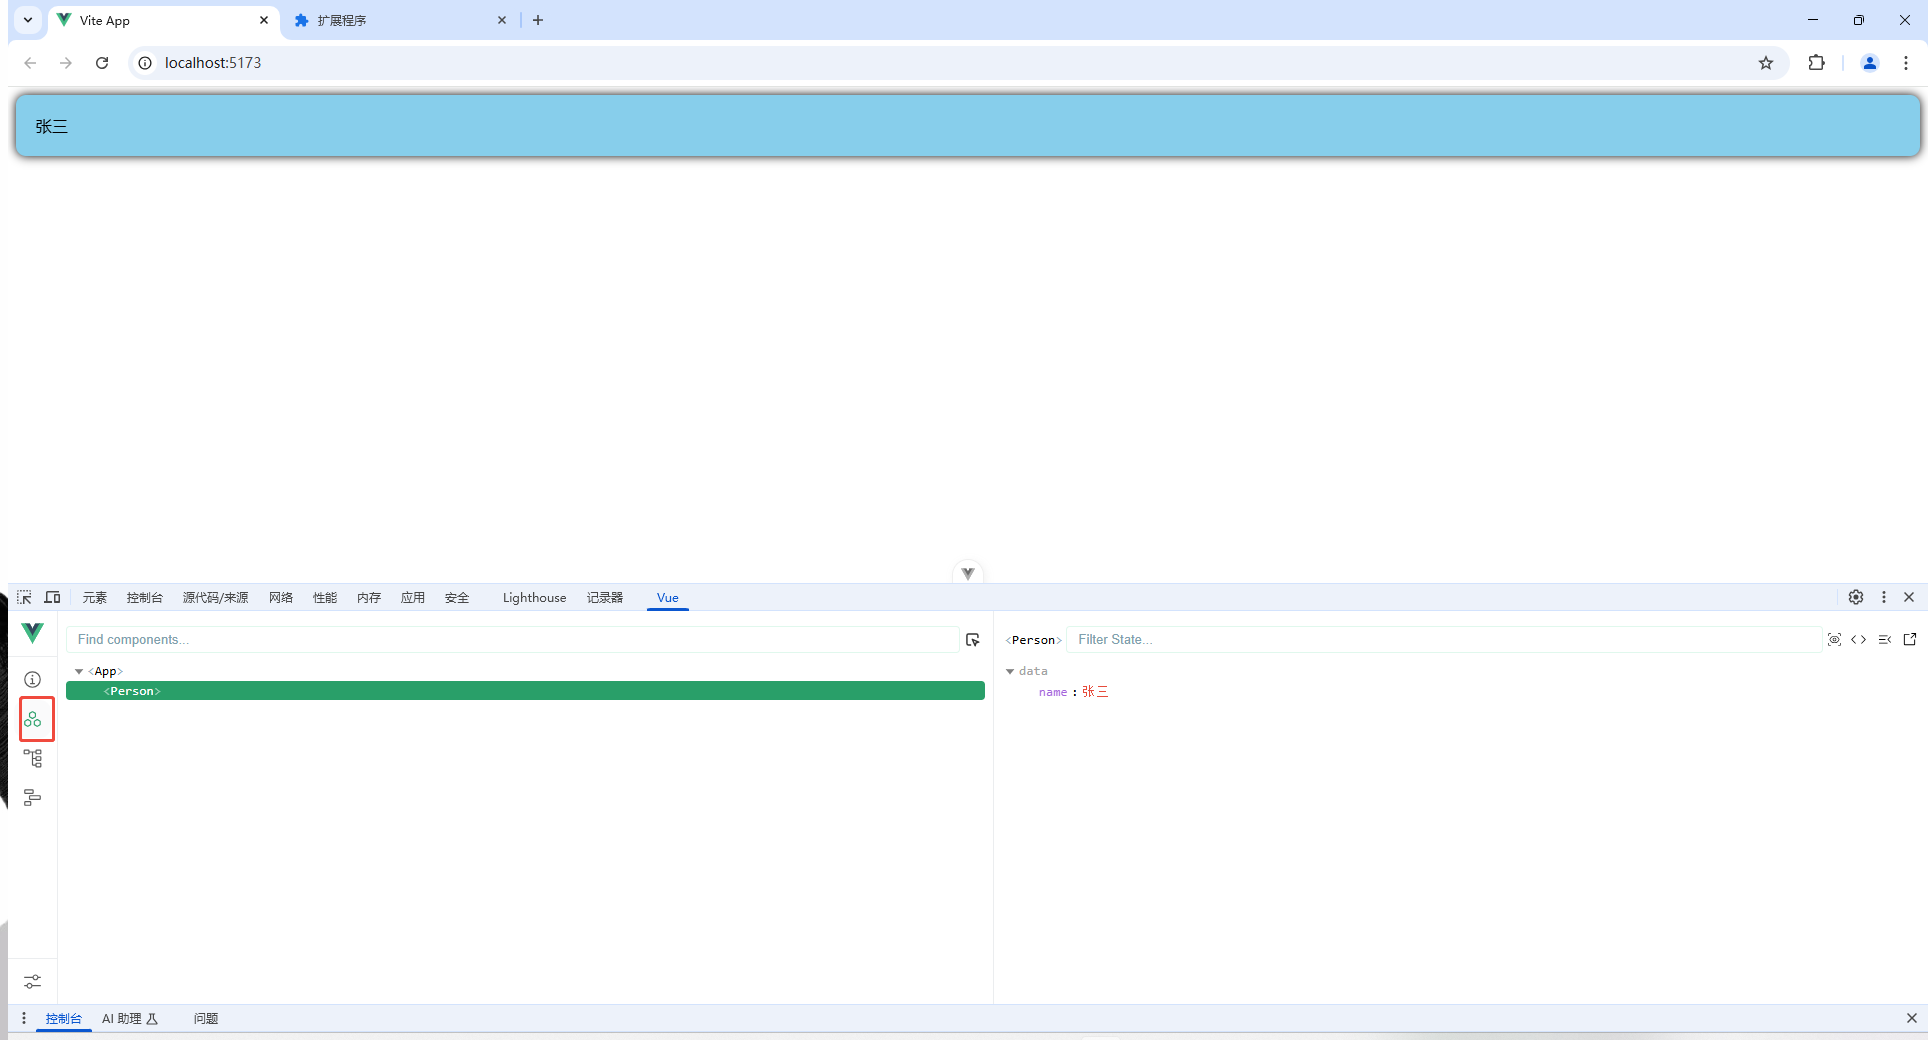Open Person component in editor via external-link icon
This screenshot has height=1040, width=1928.
tap(1911, 639)
